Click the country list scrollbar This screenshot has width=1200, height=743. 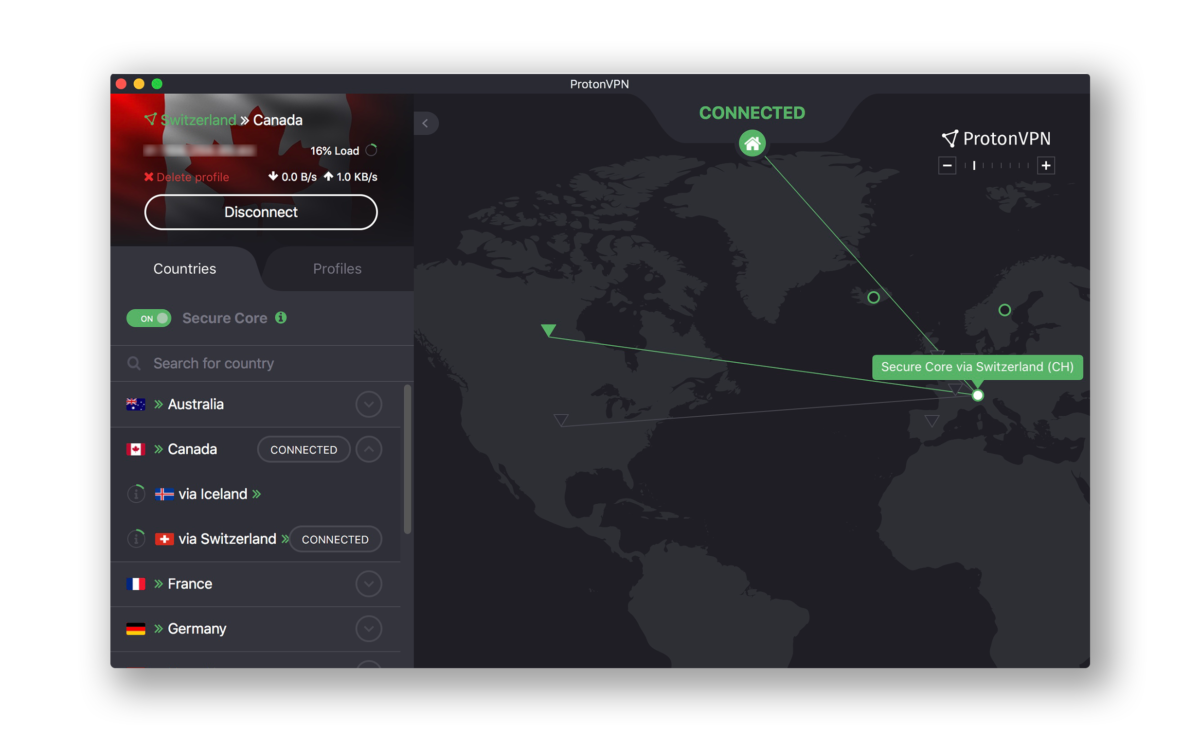pos(407,459)
